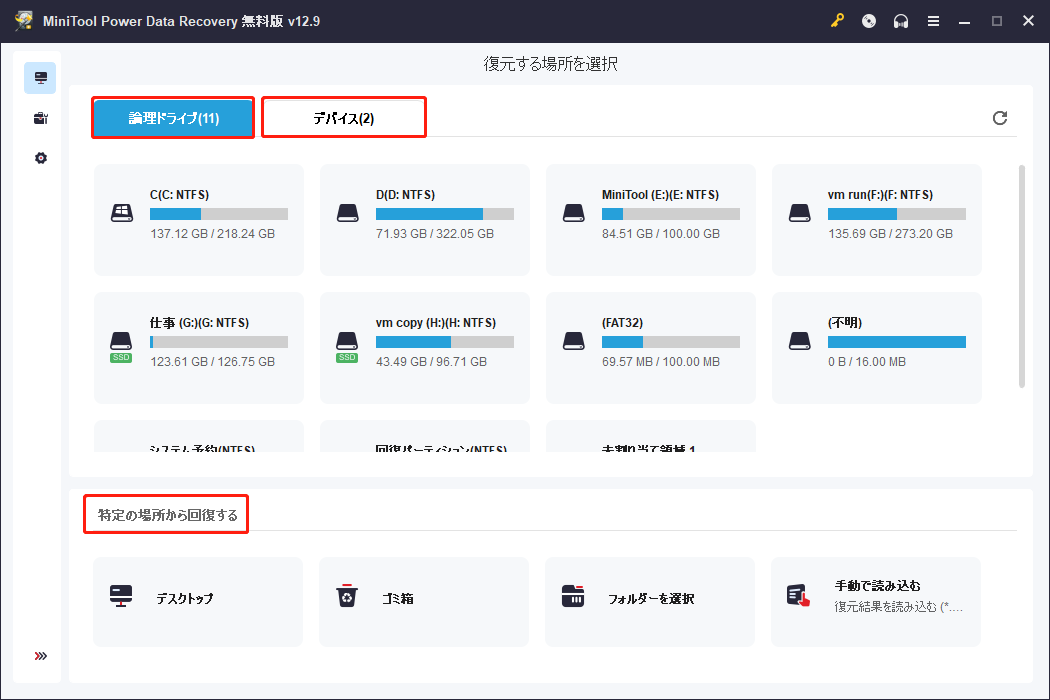Viewport: 1050px width, 700px height.
Task: Refresh the drive list
Action: (x=1000, y=118)
